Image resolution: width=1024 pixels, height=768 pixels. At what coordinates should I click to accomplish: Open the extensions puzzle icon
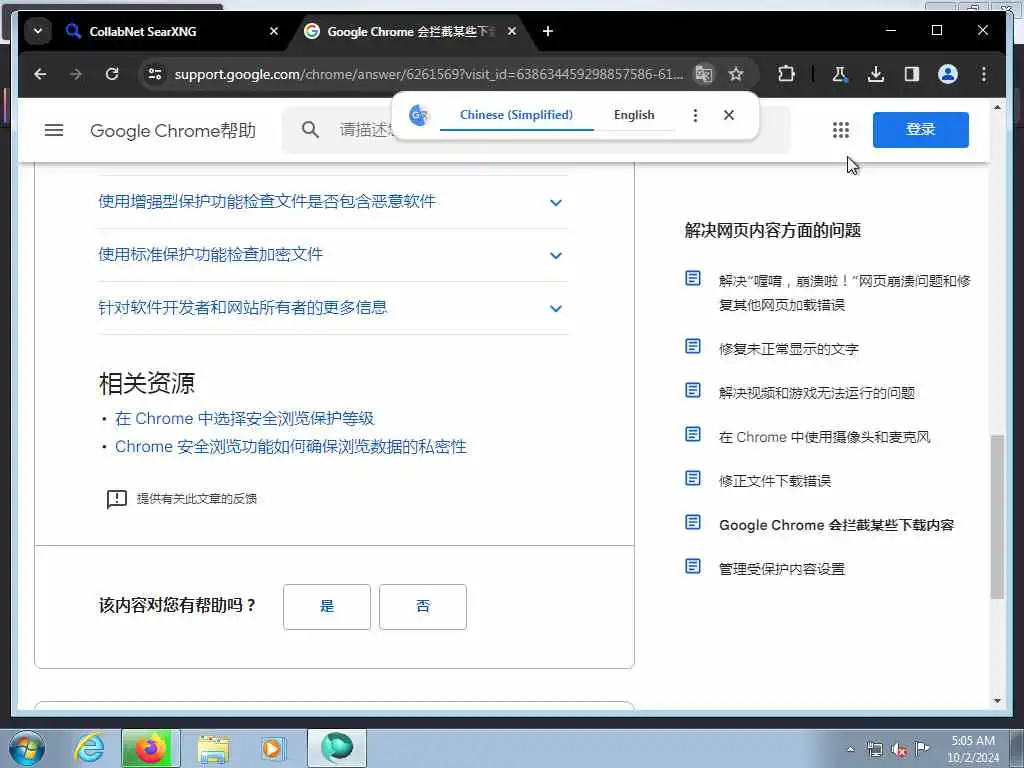(x=786, y=74)
